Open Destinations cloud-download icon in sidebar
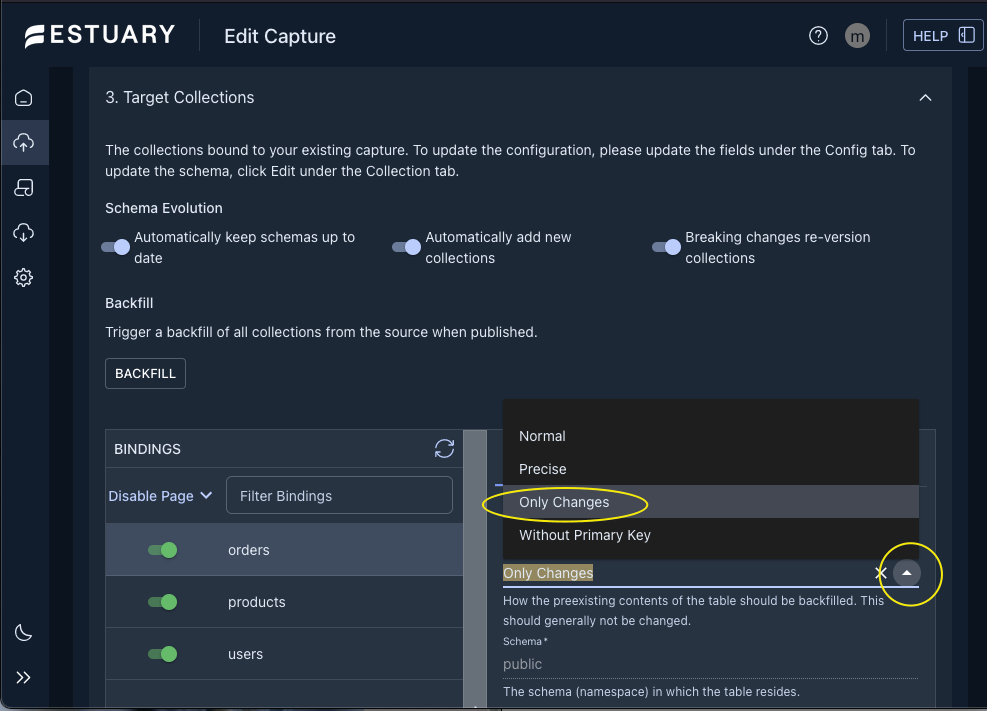 (x=24, y=233)
